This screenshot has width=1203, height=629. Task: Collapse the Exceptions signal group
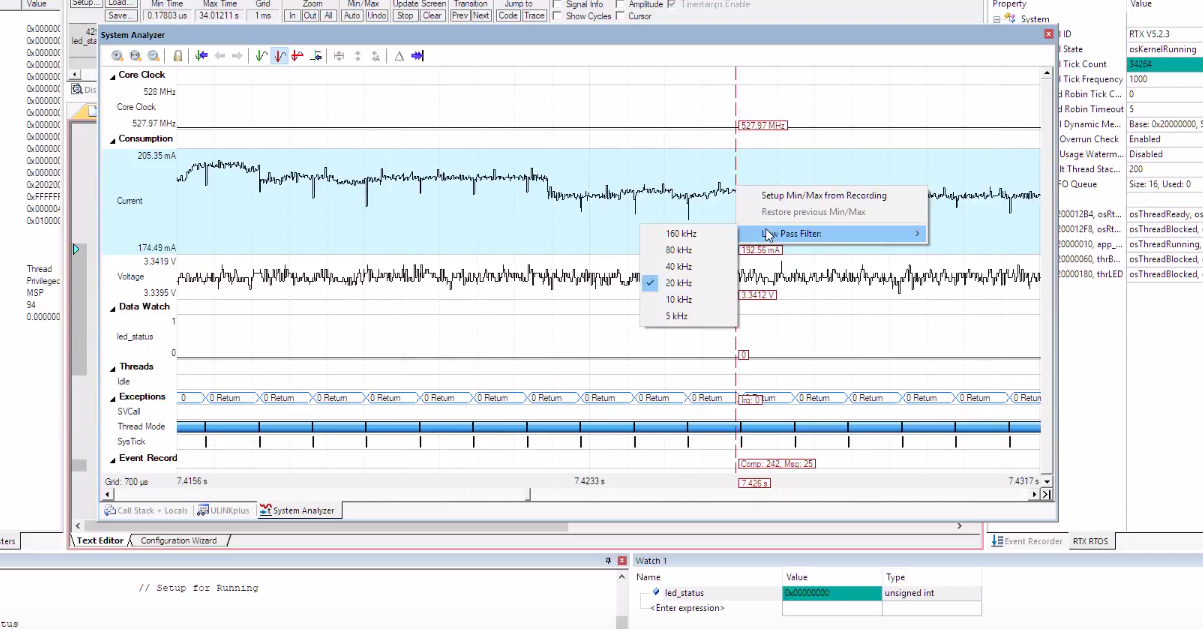(x=112, y=397)
